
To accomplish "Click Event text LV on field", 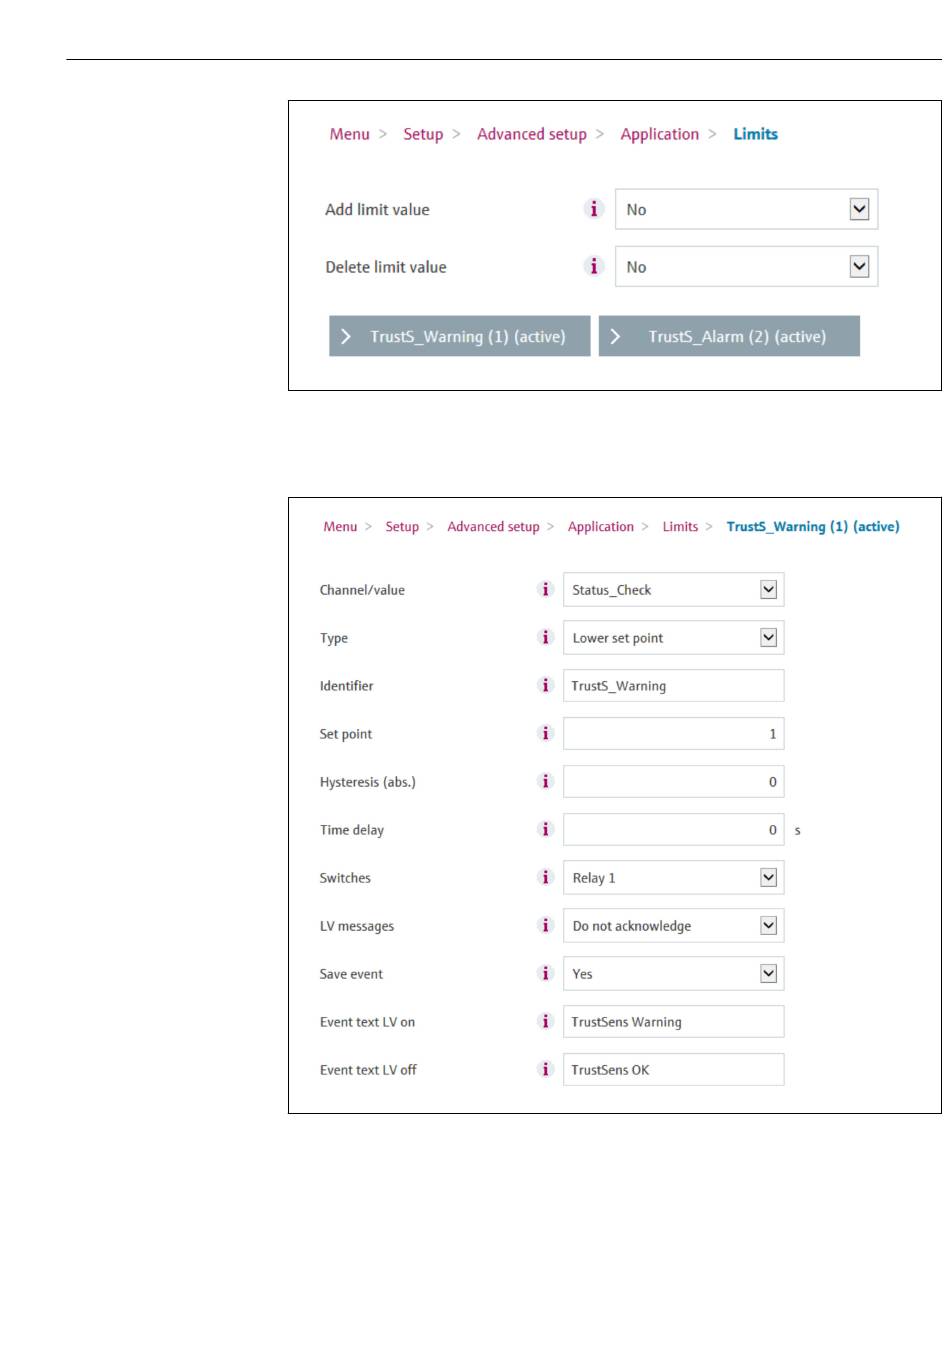I will click(673, 1022).
